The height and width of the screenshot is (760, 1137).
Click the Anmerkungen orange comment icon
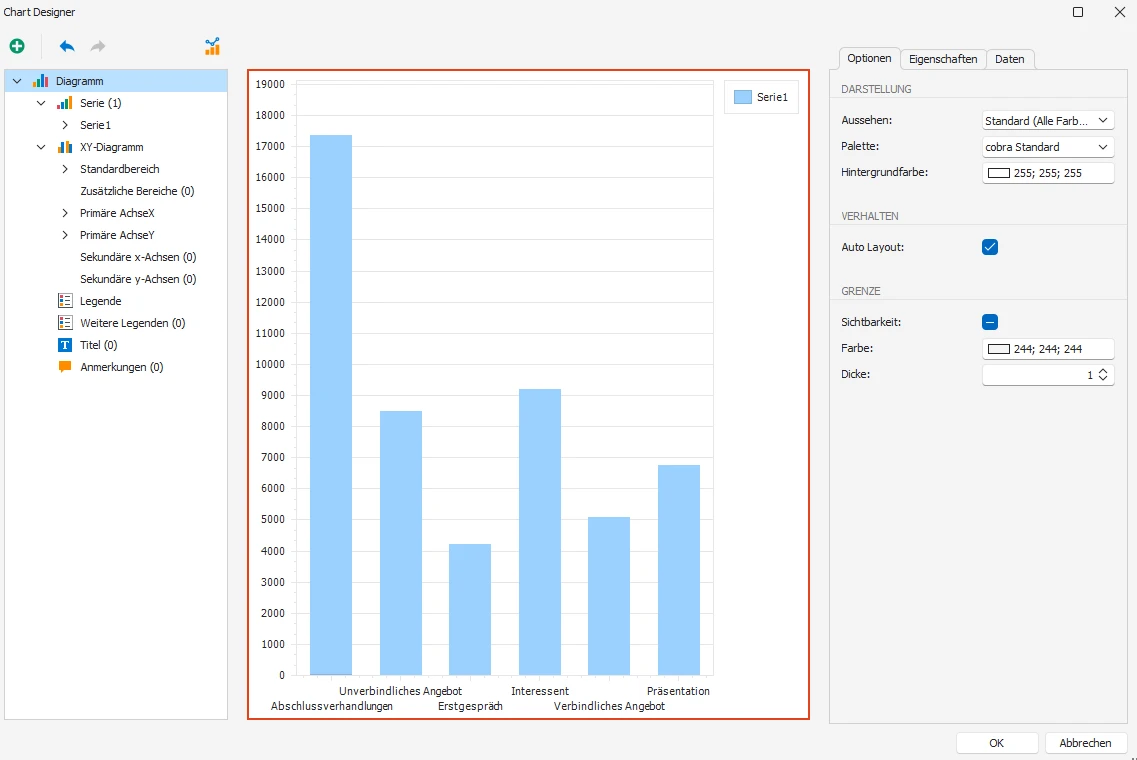65,367
